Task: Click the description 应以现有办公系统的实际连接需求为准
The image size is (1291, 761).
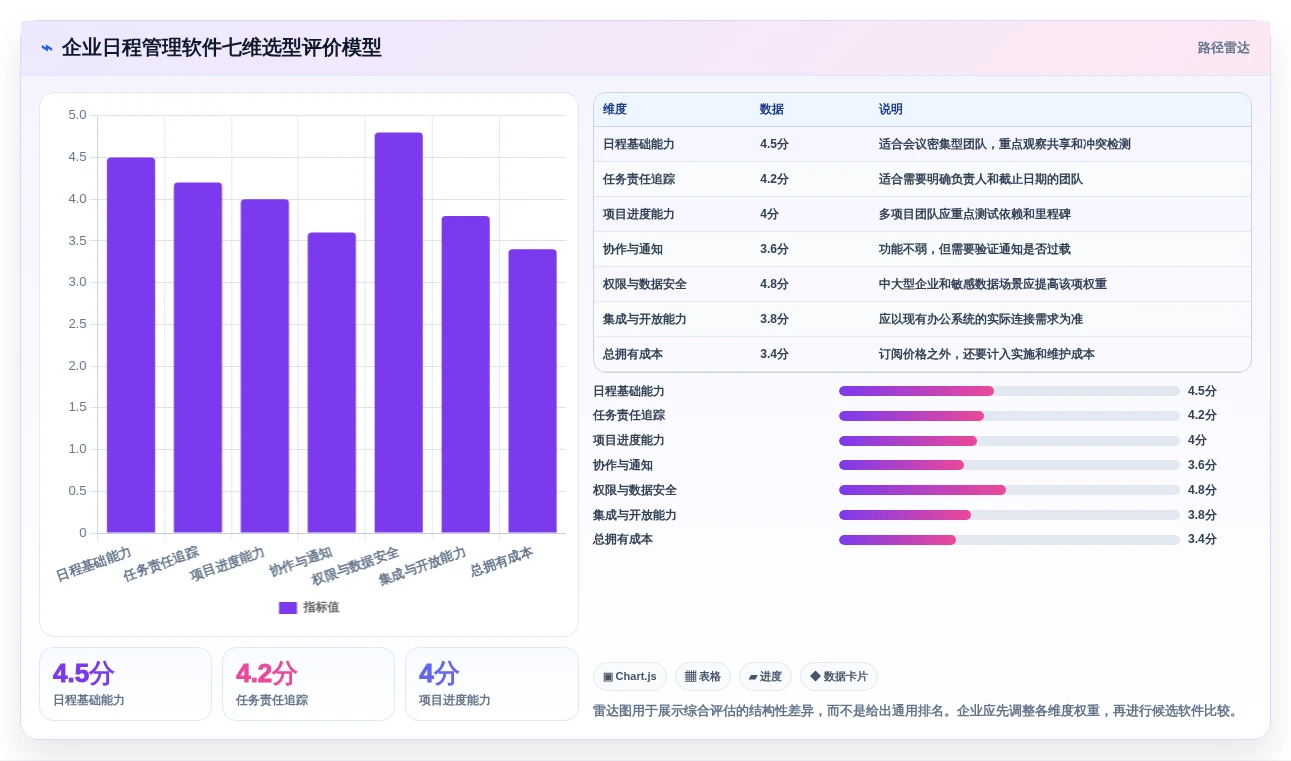Action: pos(981,319)
